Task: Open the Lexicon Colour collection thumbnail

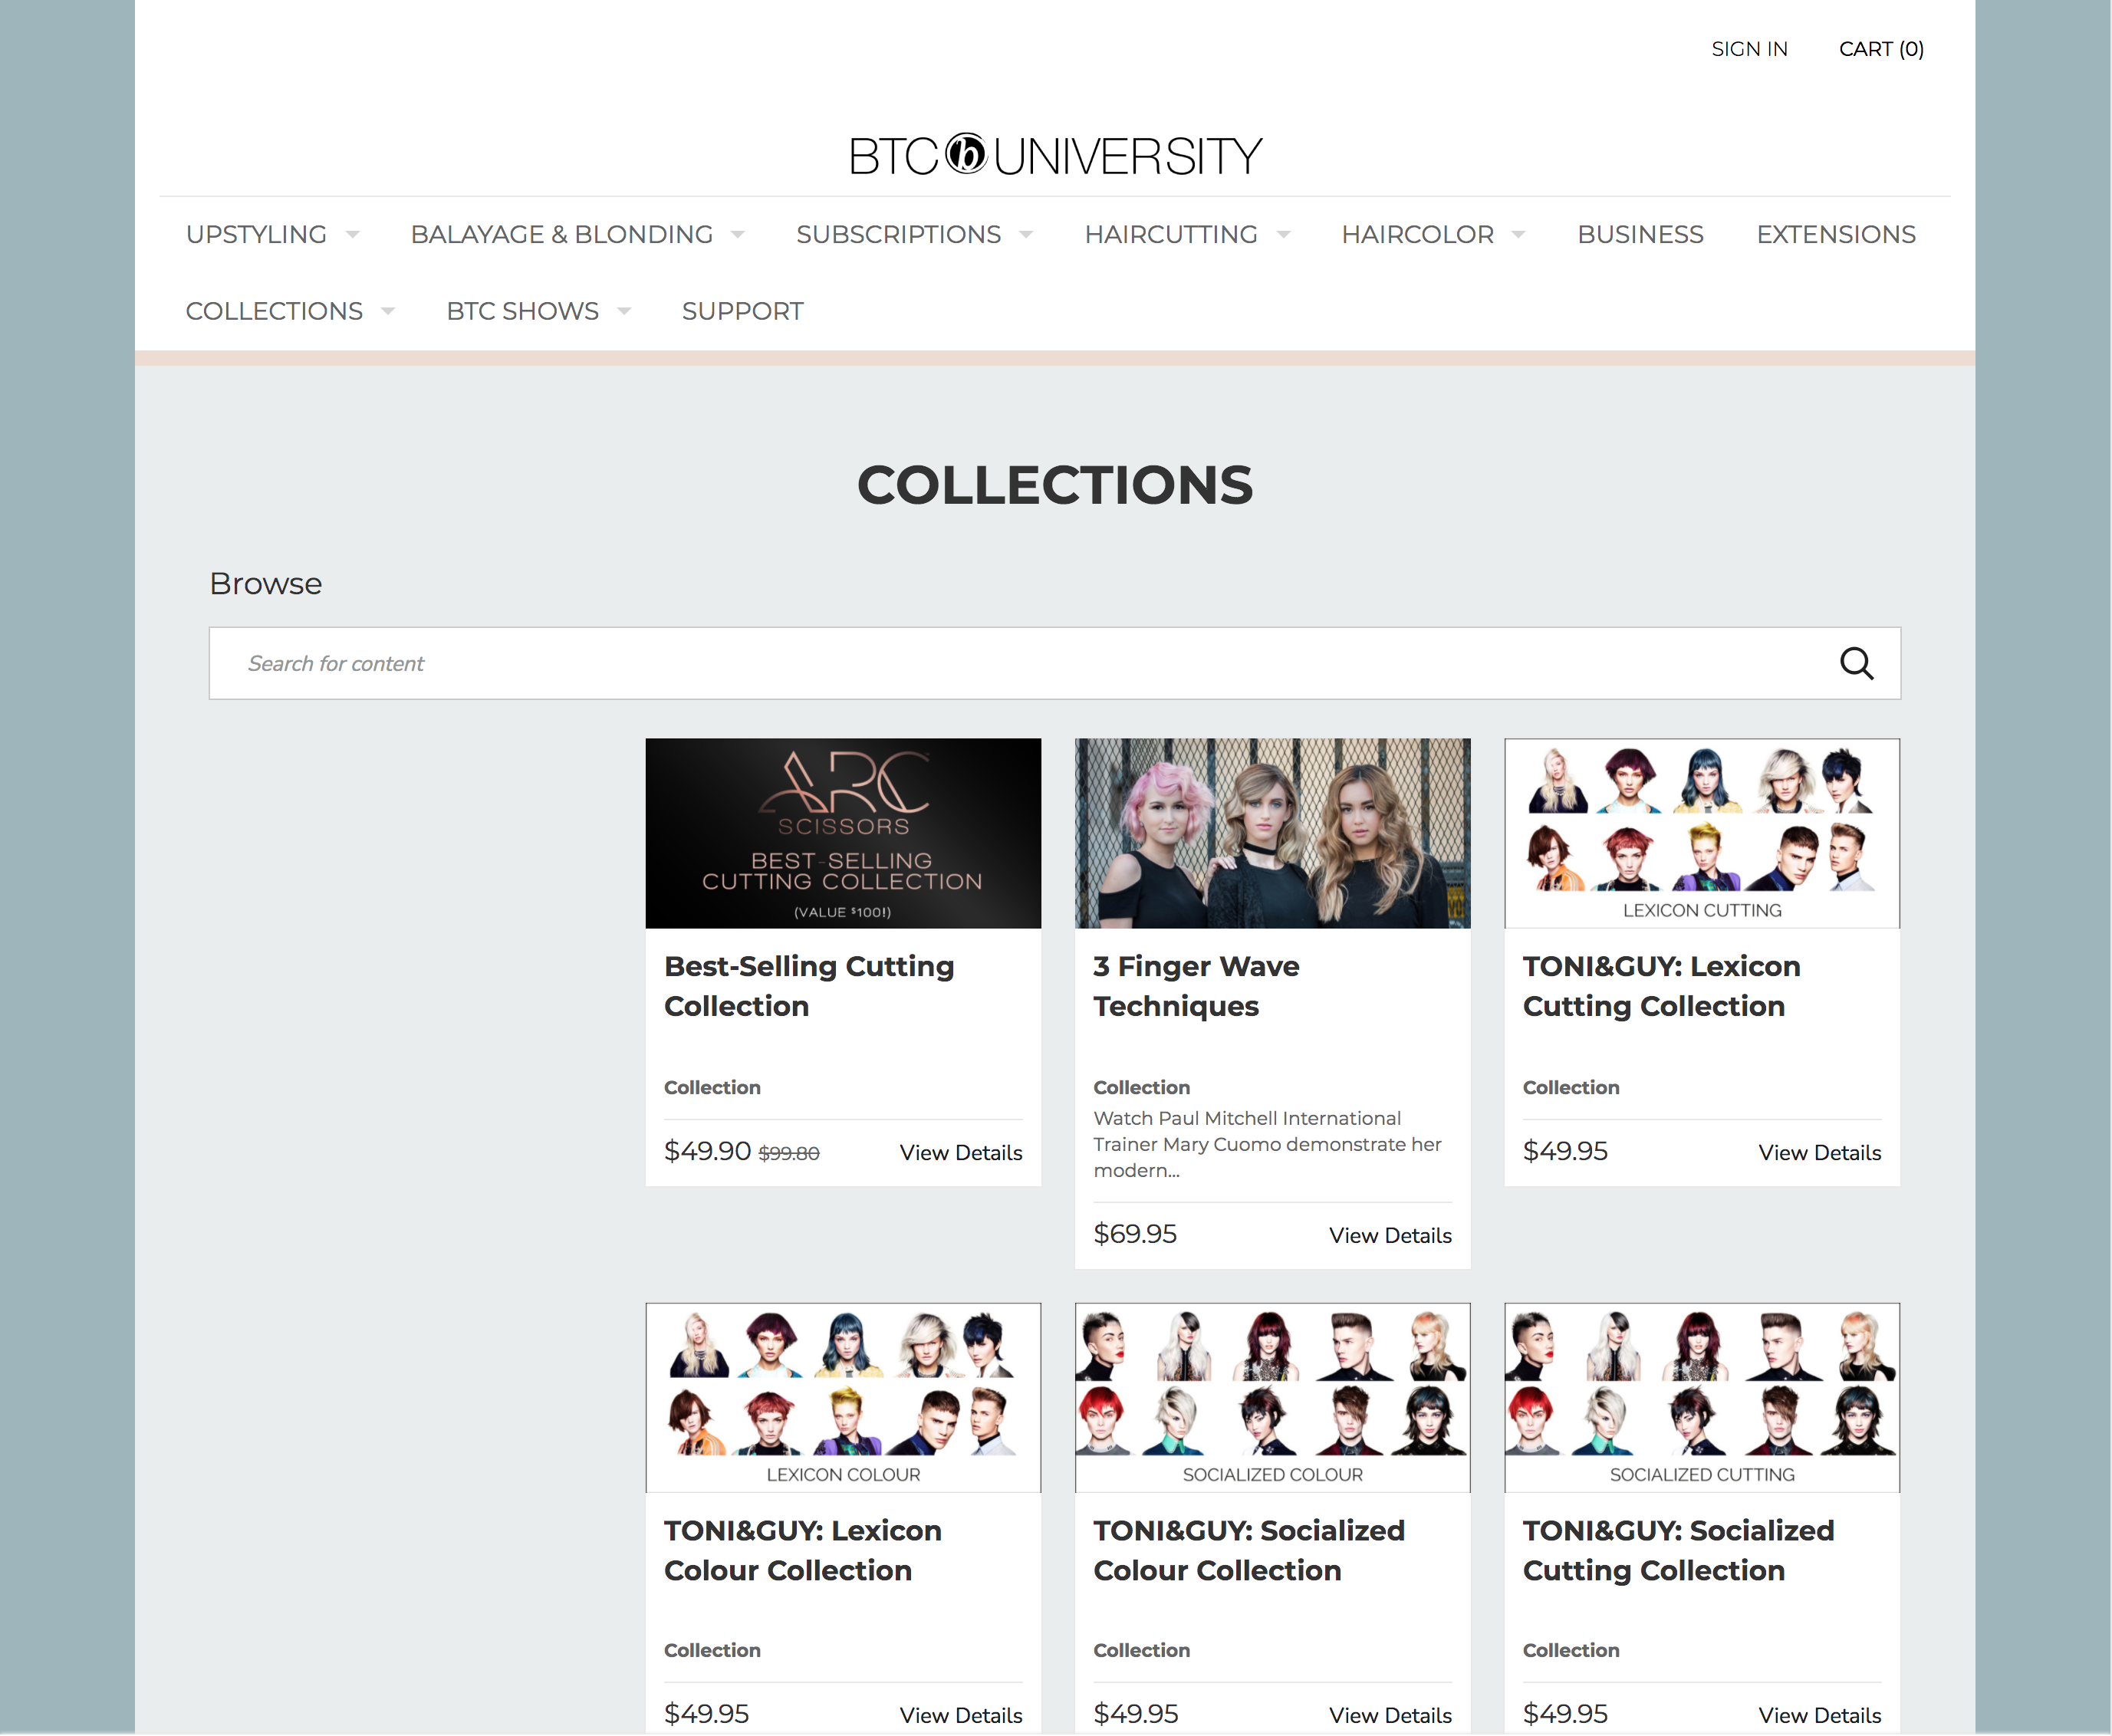Action: [842, 1396]
